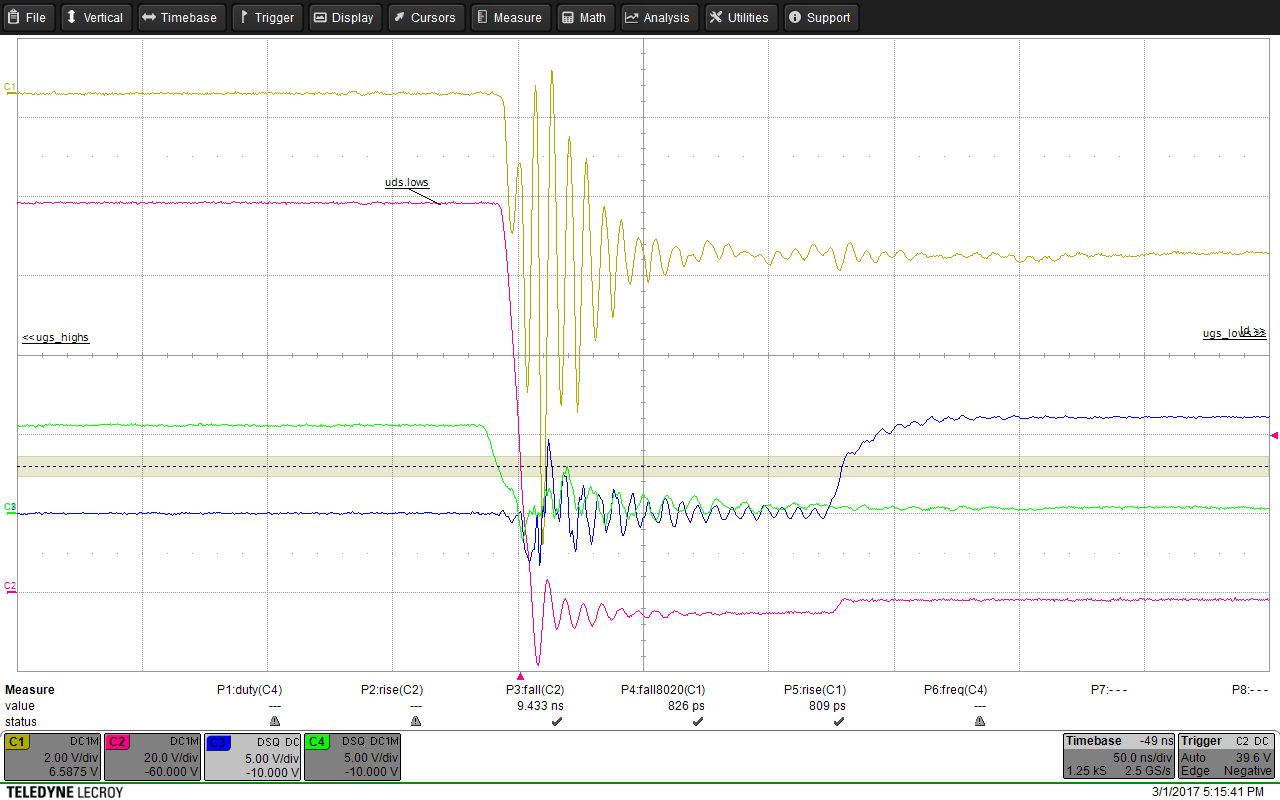Open the Analysis menu
This screenshot has width=1280, height=800.
pyautogui.click(x=659, y=17)
